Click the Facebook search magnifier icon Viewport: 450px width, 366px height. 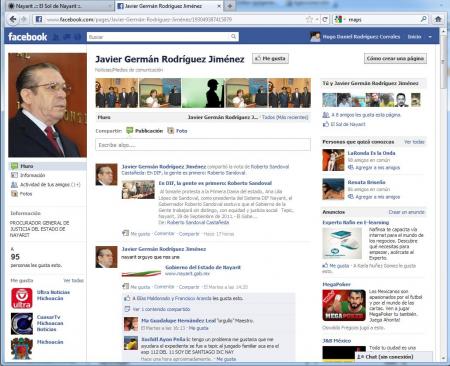coord(234,37)
